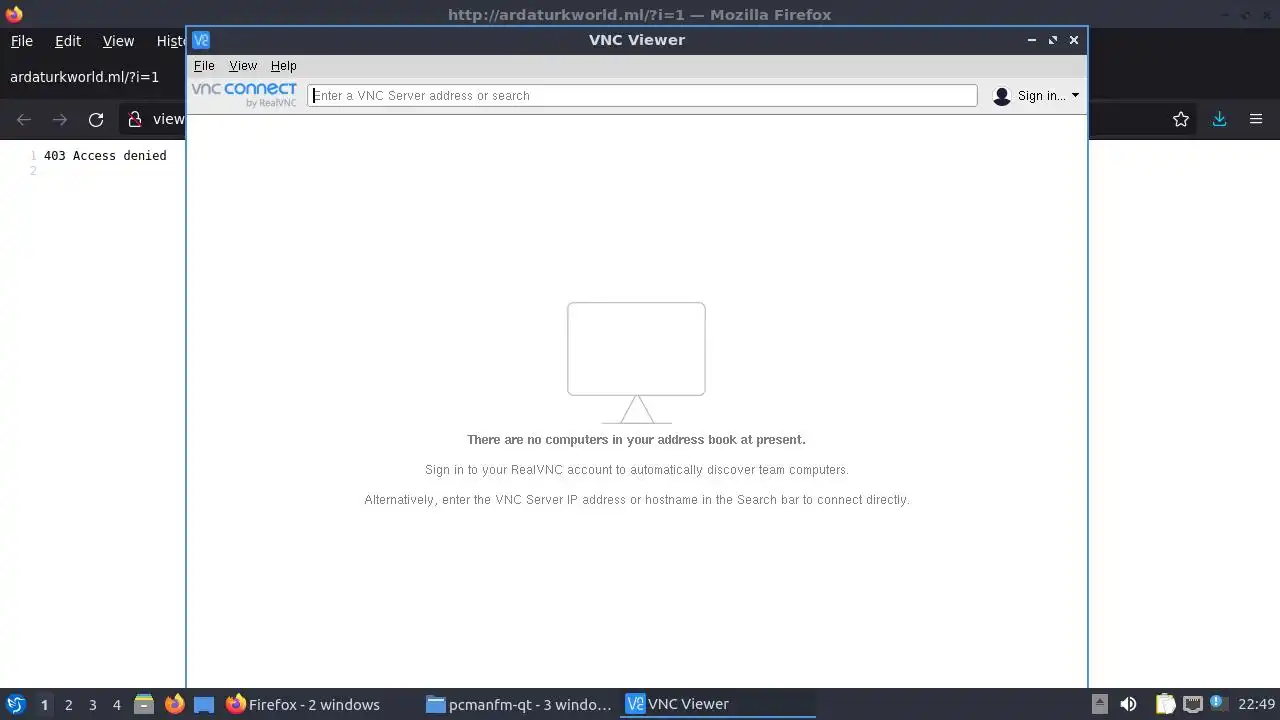Click Firefox forward arrow button
The height and width of the screenshot is (720, 1280).
(60, 119)
